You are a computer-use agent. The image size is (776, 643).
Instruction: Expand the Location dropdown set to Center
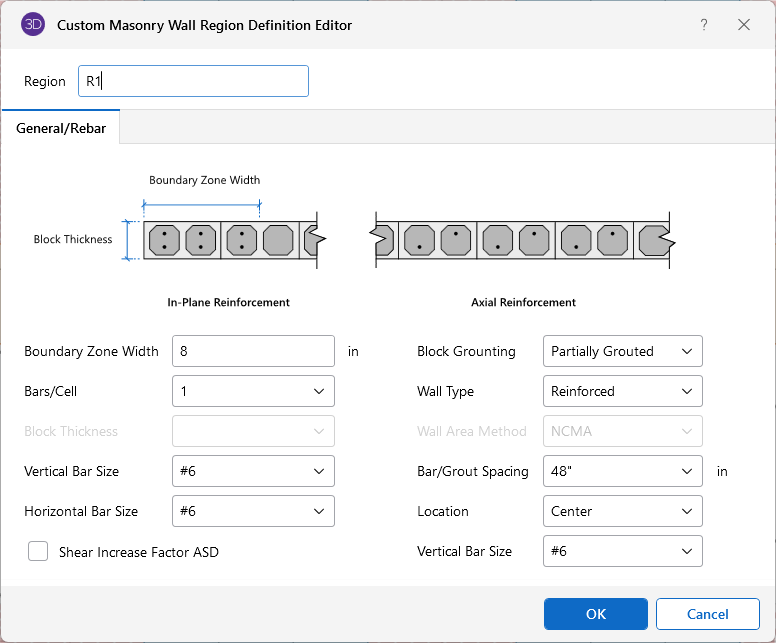pos(622,511)
